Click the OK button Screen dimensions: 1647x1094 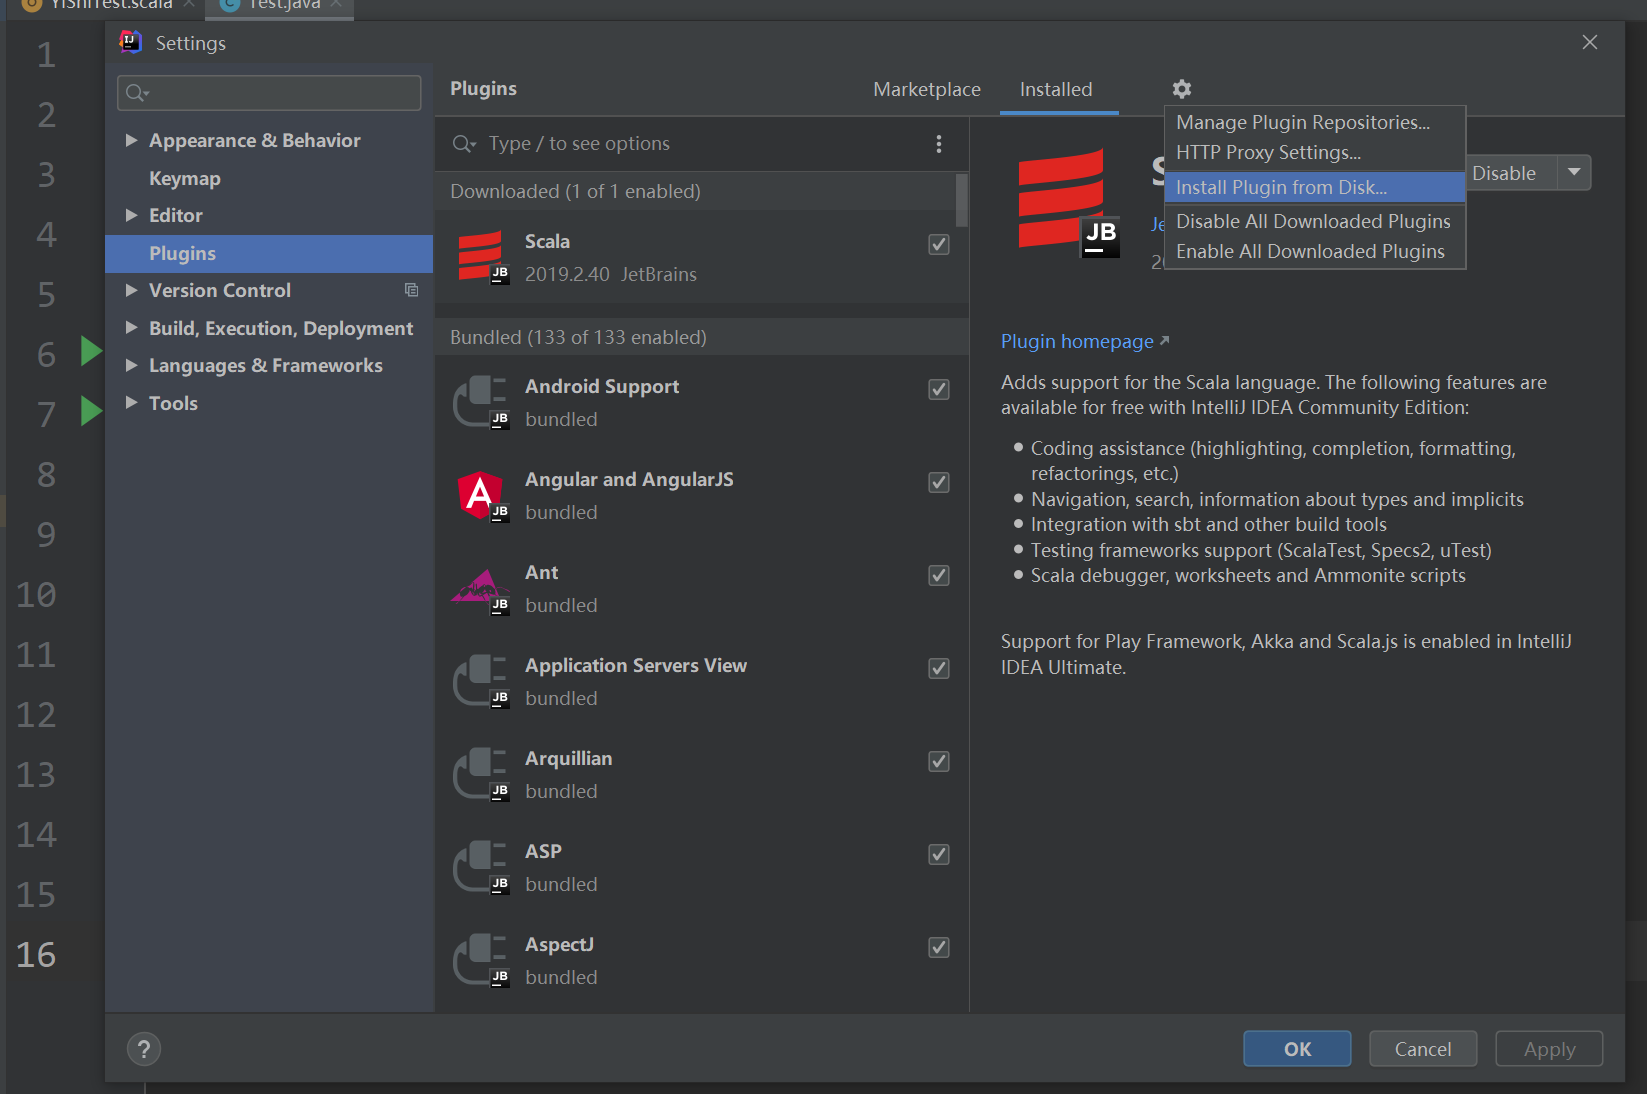click(1297, 1049)
